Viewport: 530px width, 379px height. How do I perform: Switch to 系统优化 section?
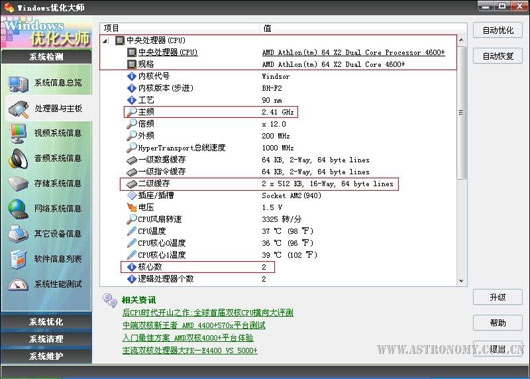coord(46,322)
